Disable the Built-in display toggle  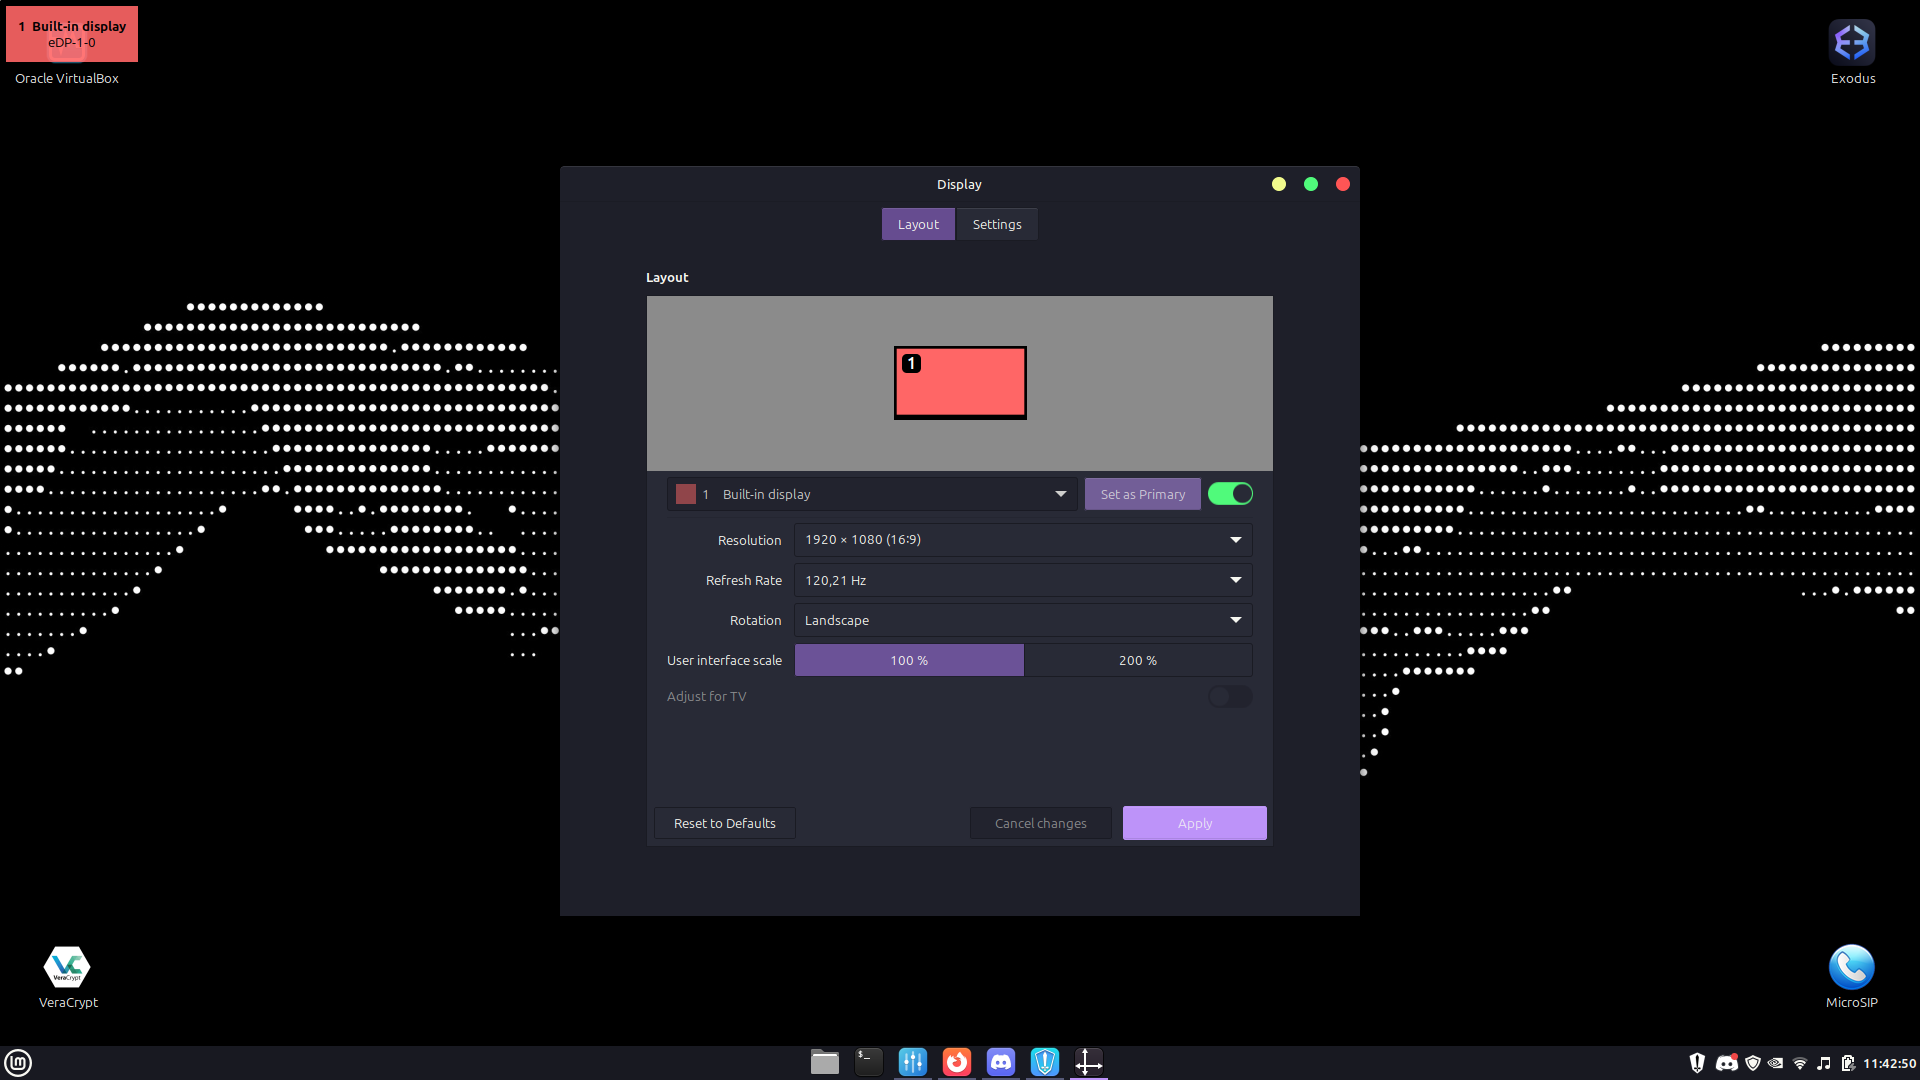(1230, 494)
